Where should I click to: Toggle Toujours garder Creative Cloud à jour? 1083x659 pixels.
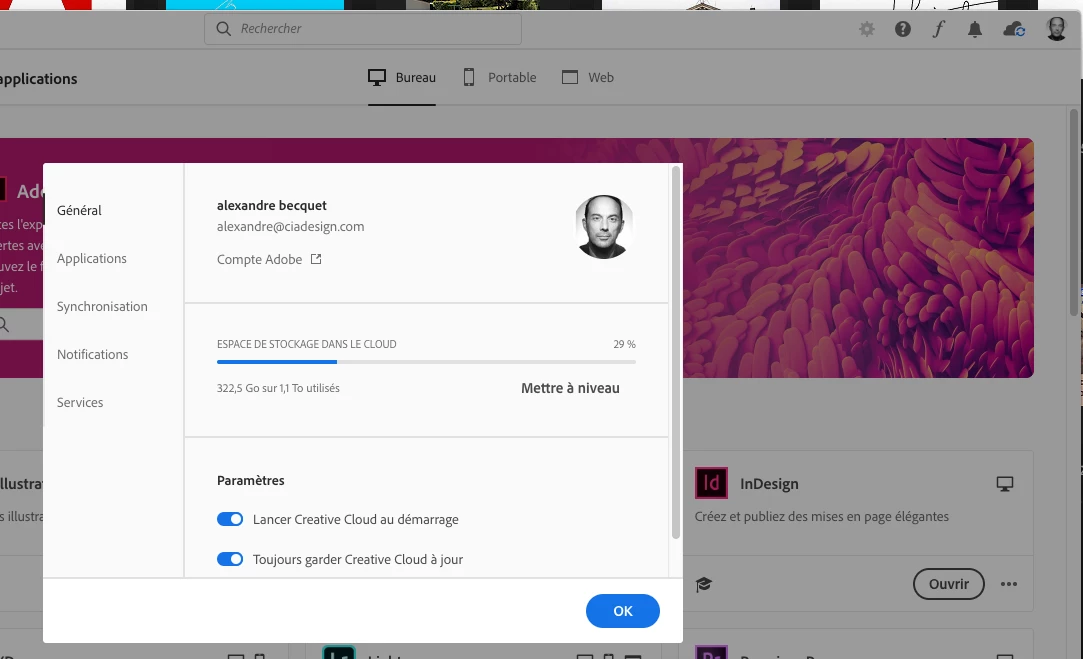(x=230, y=560)
